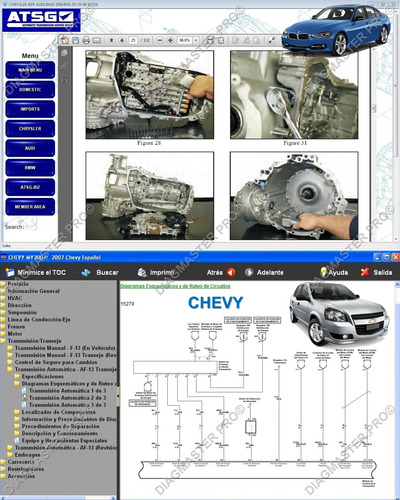The width and height of the screenshot is (400, 500).
Task: Open the DOMESTIC menu button
Action: 30,90
